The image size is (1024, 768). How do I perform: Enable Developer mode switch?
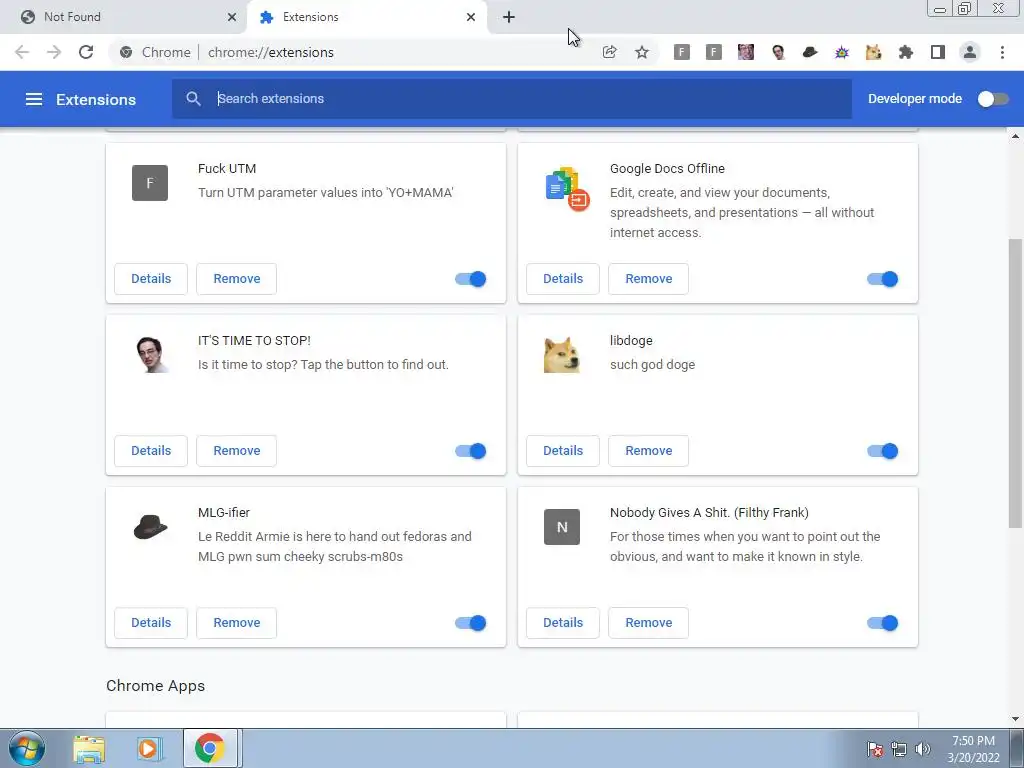pyautogui.click(x=993, y=99)
